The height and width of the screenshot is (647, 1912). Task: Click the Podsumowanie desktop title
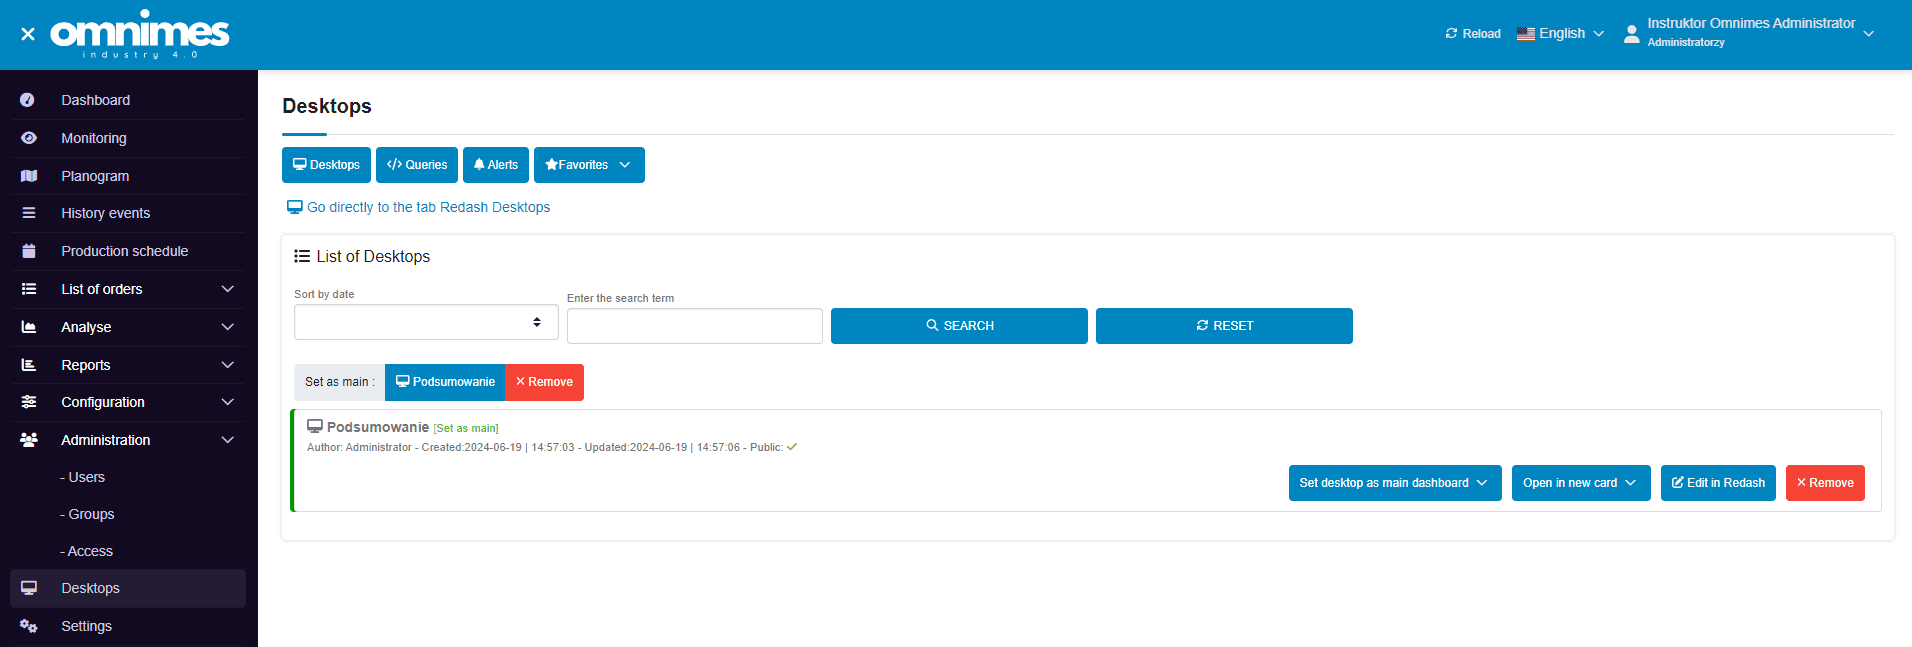(x=378, y=427)
